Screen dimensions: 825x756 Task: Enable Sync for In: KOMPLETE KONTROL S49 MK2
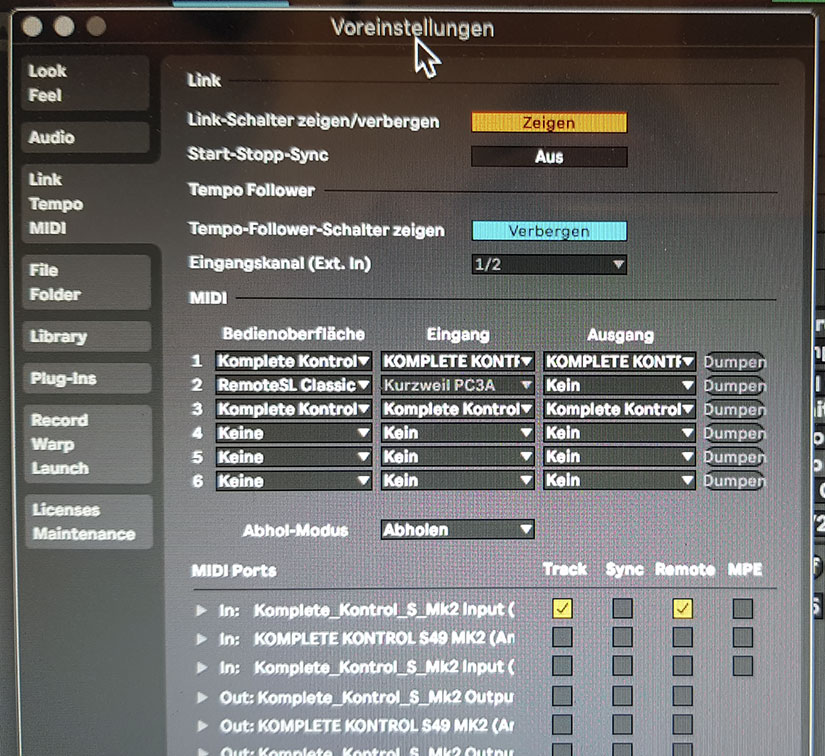click(x=622, y=637)
